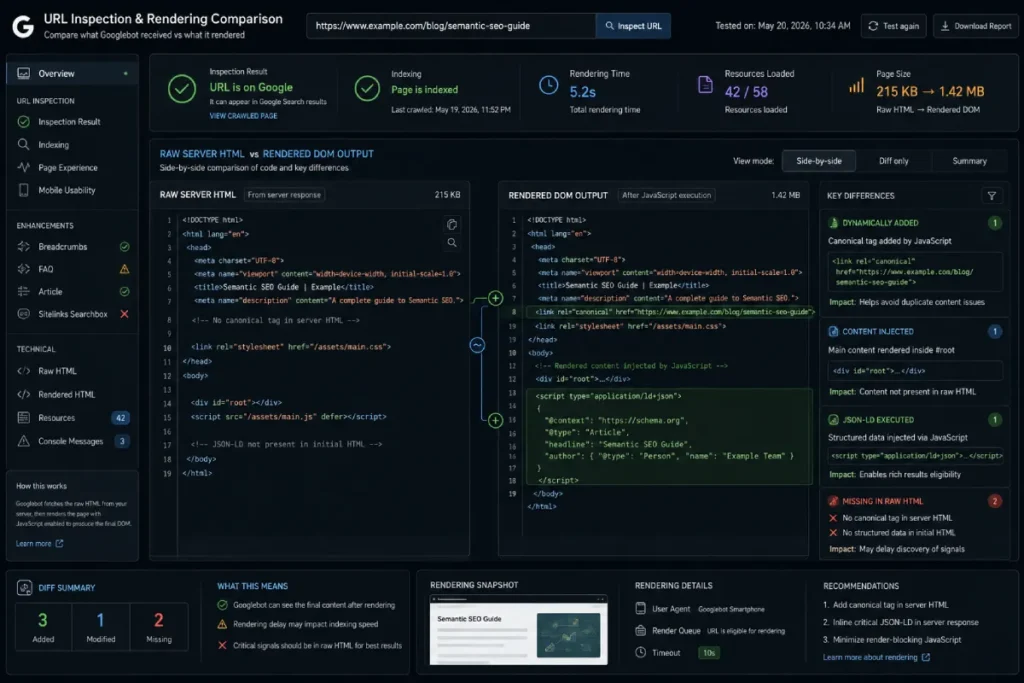Click the Console Messages badge 3
The image size is (1024, 683).
122,441
